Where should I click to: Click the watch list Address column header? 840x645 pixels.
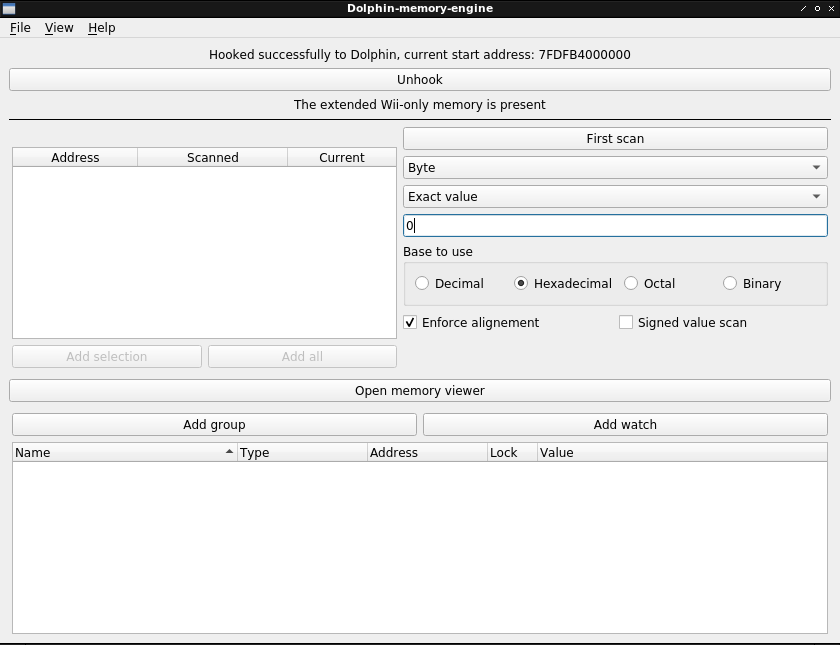pyautogui.click(x=428, y=453)
